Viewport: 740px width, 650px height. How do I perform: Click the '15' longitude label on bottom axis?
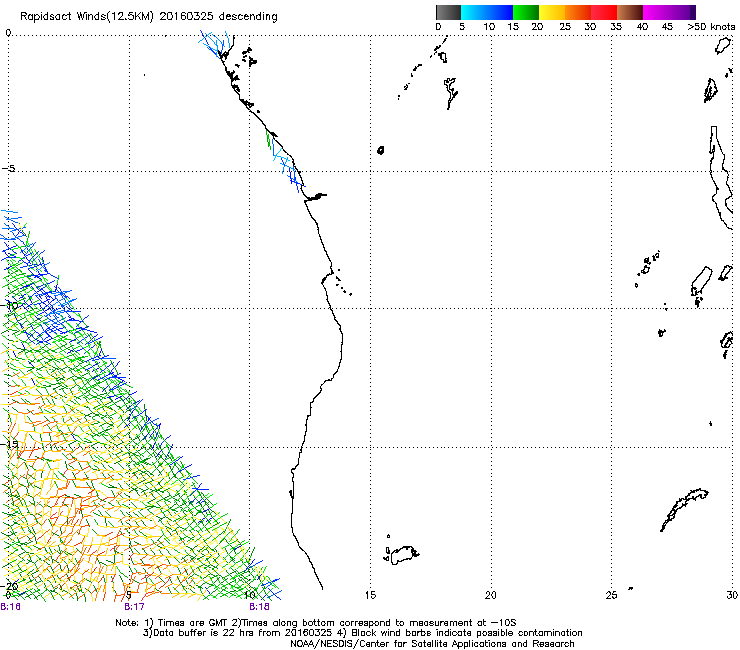pyautogui.click(x=370, y=595)
